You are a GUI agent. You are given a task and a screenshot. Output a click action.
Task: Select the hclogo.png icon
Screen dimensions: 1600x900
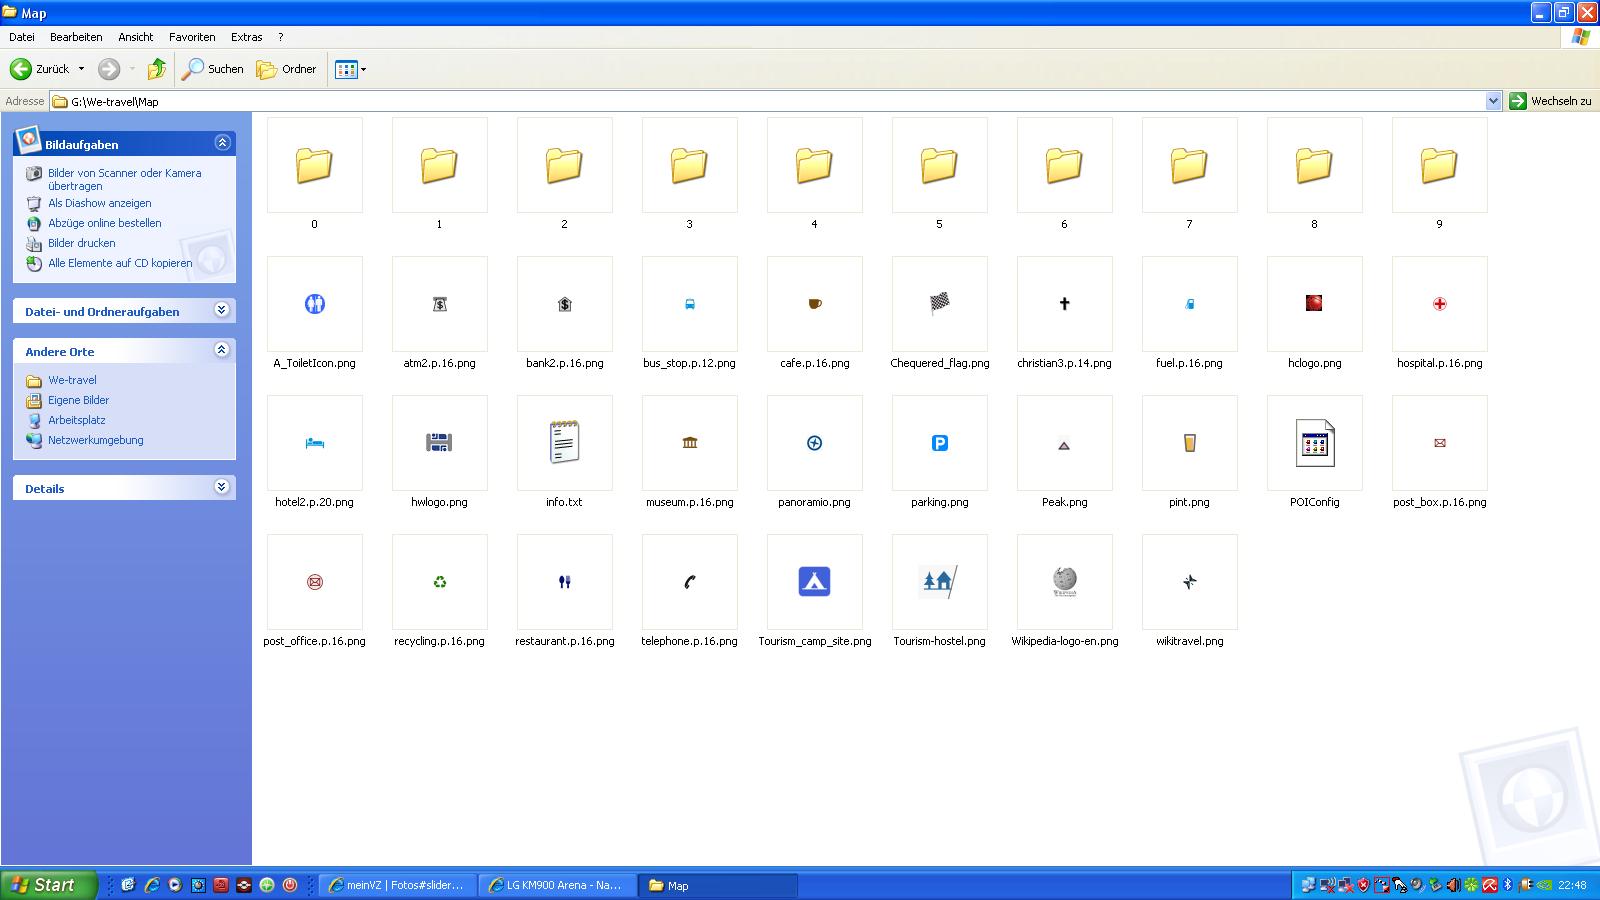[1315, 304]
